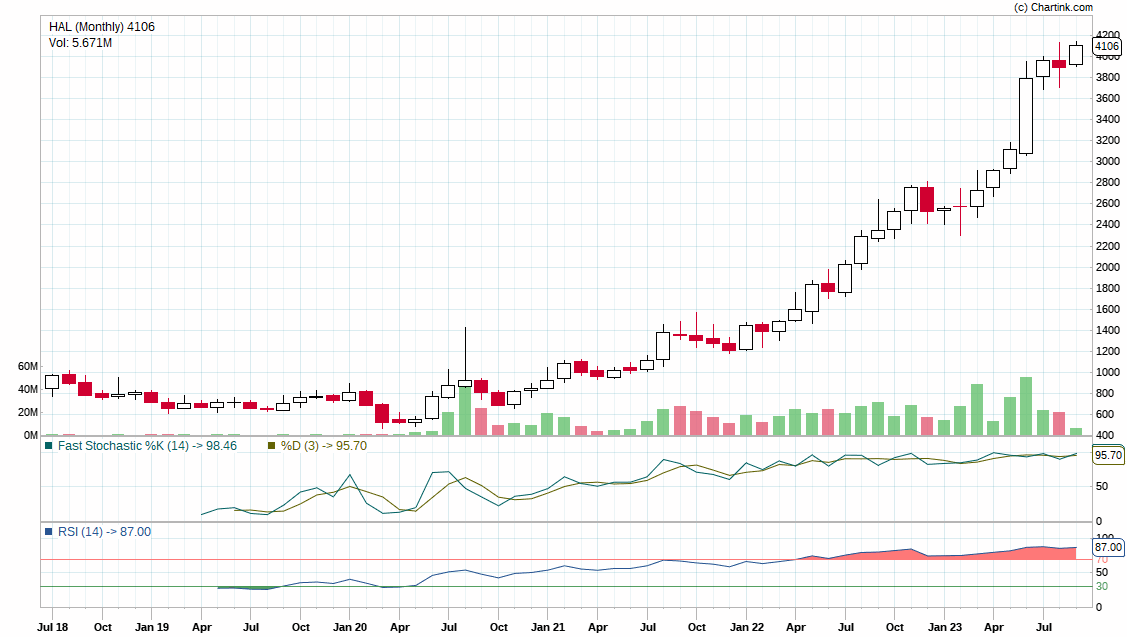Image resolution: width=1127 pixels, height=637 pixels.
Task: Click the 20M volume axis label
Action: click(28, 413)
